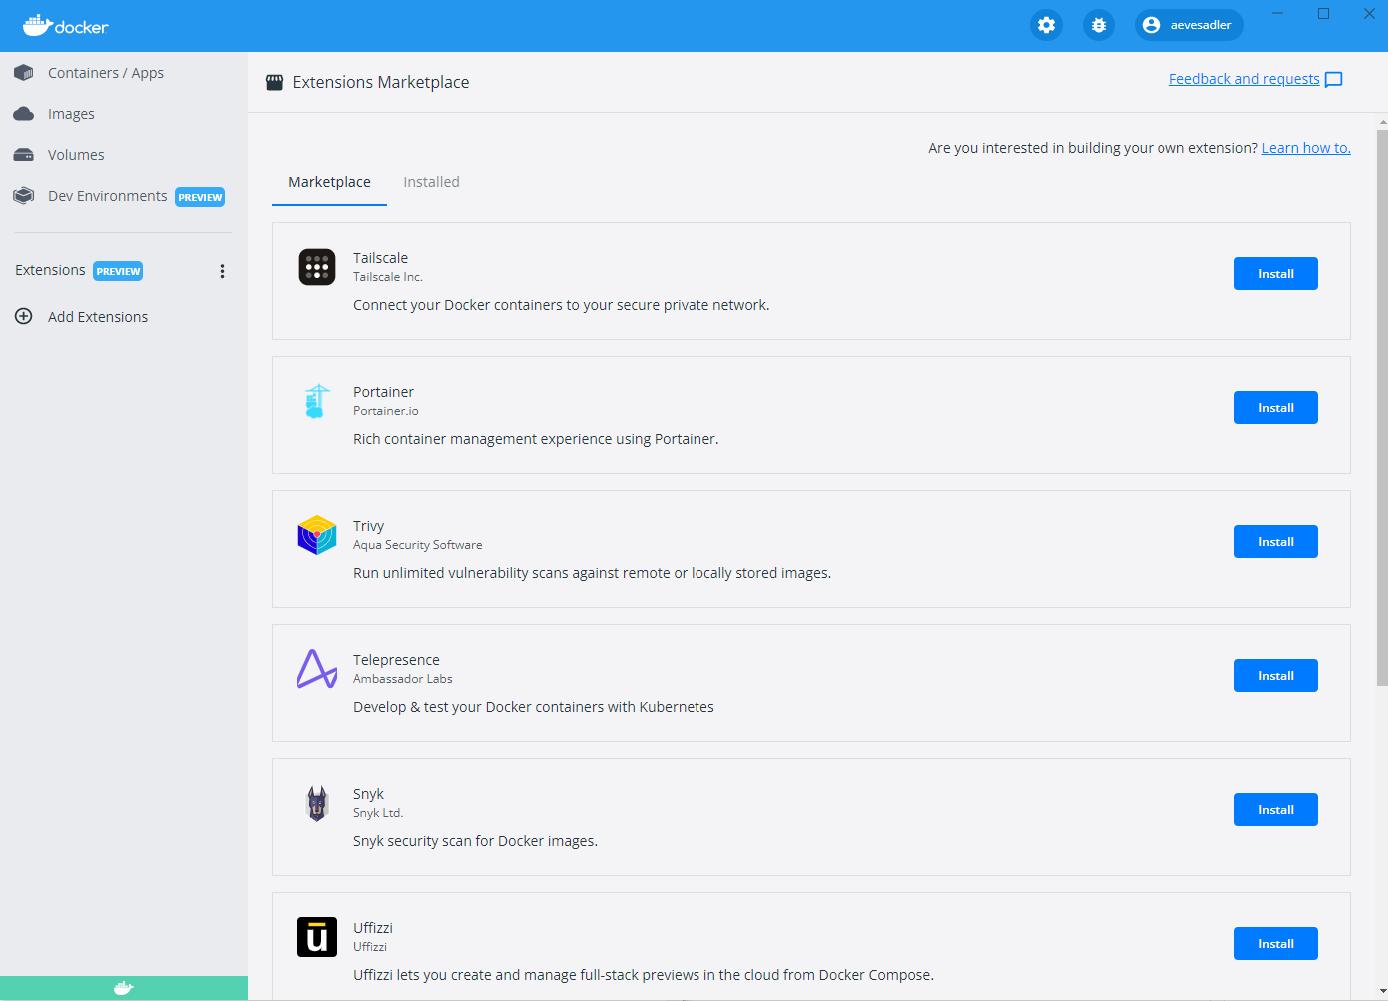Install the Trivy extension
Screen dimensions: 1388x1001
(x=1275, y=542)
